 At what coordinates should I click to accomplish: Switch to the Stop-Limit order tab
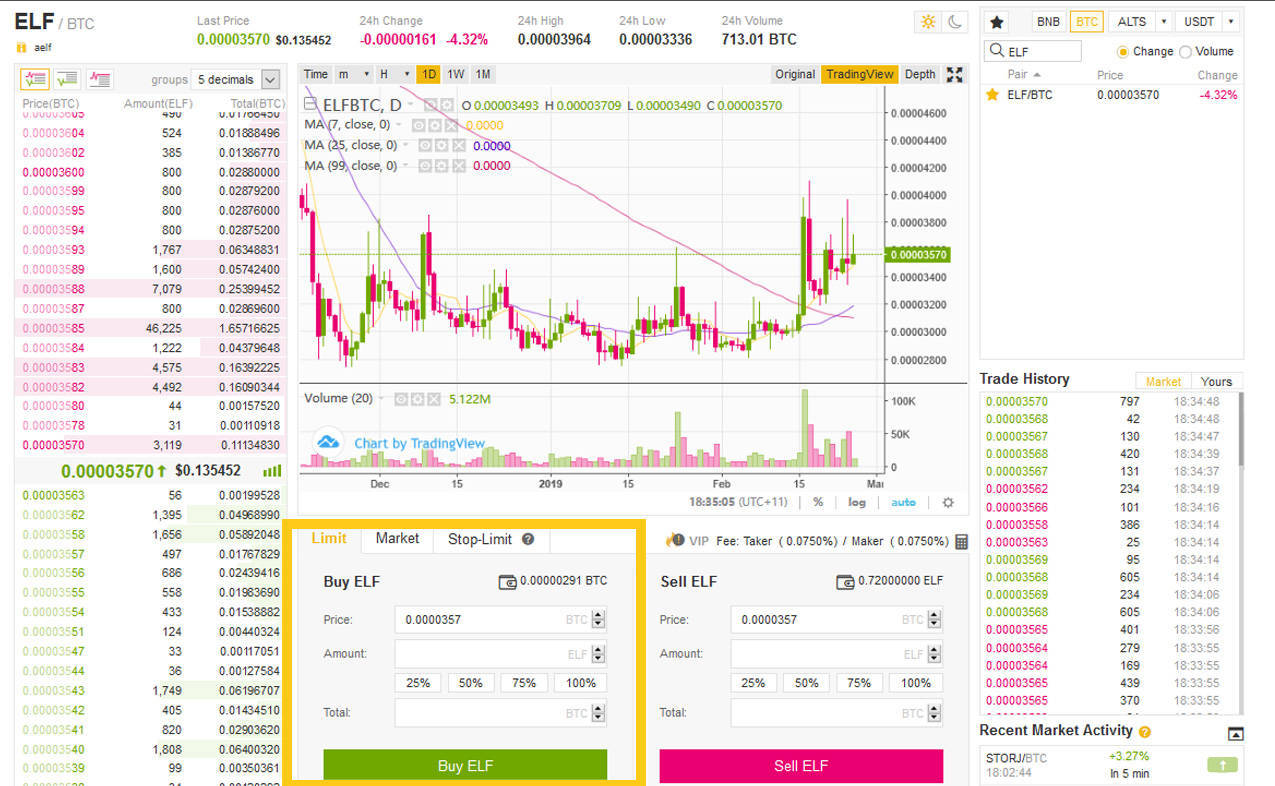point(490,539)
